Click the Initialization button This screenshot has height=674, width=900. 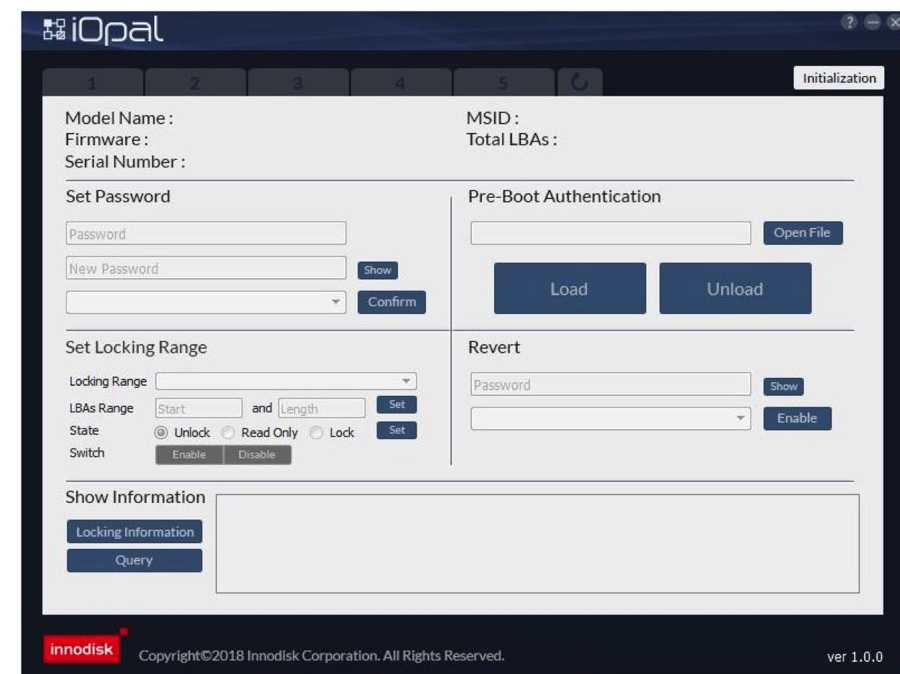[x=839, y=78]
